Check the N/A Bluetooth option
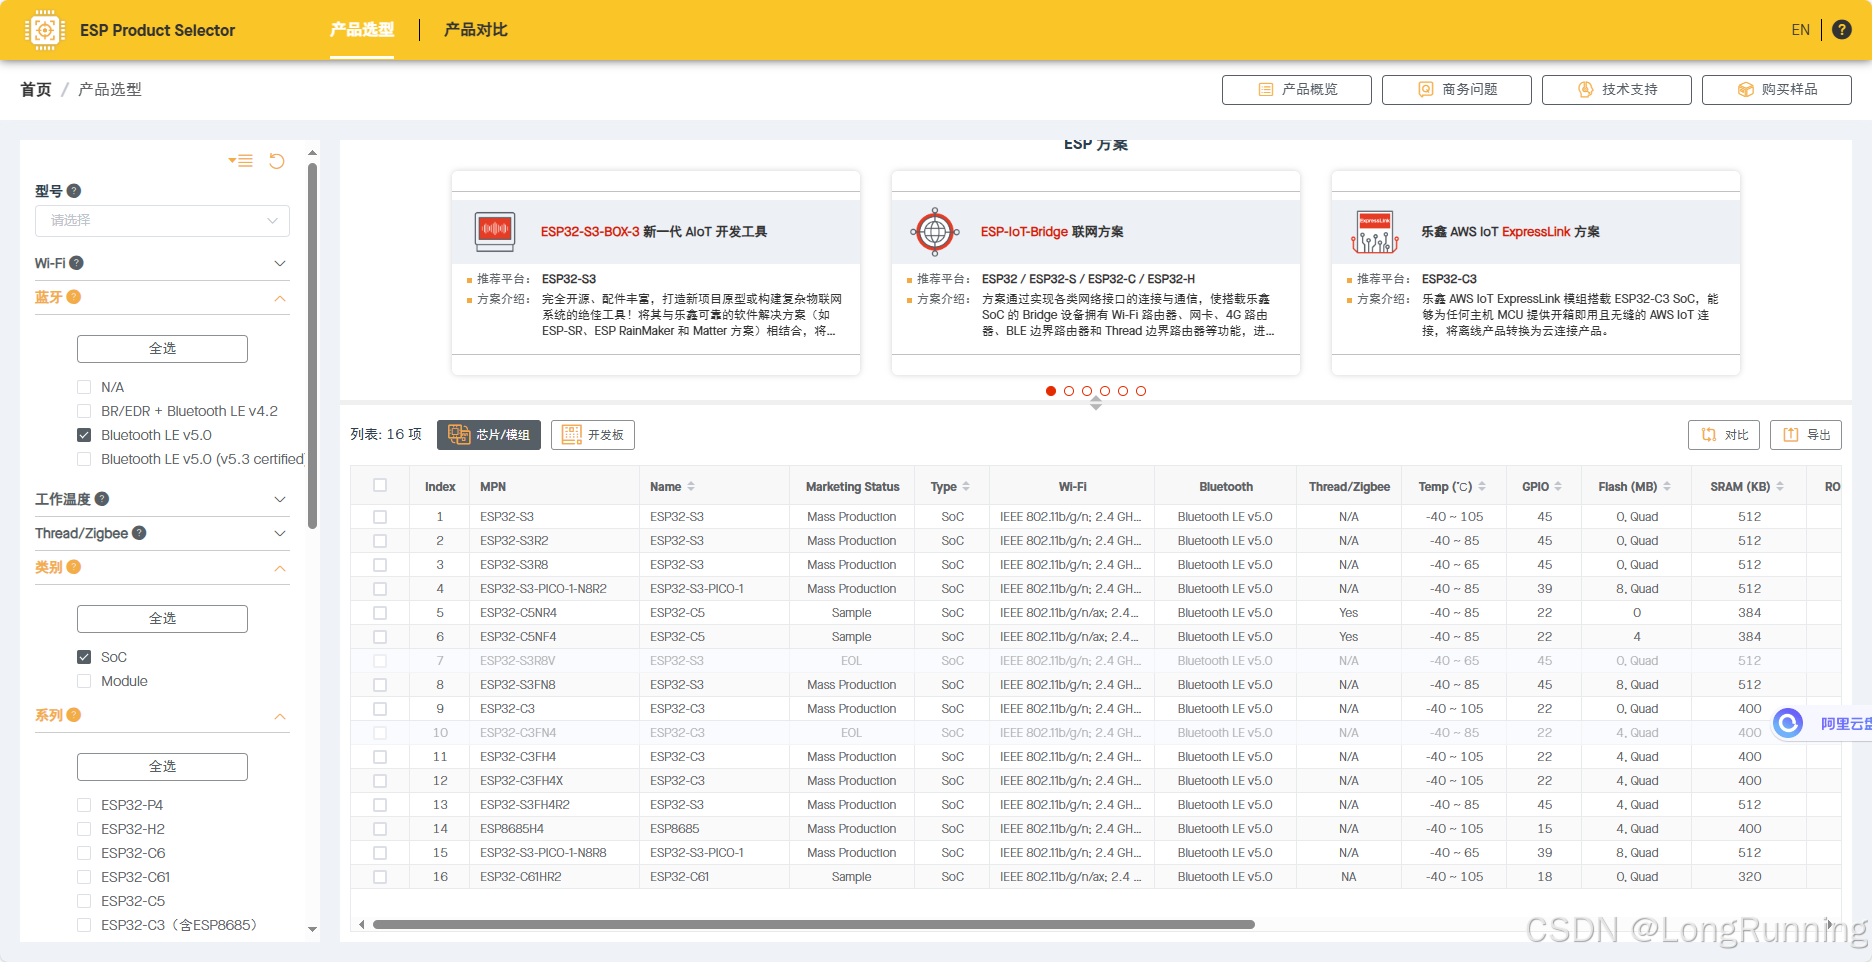 coord(84,387)
